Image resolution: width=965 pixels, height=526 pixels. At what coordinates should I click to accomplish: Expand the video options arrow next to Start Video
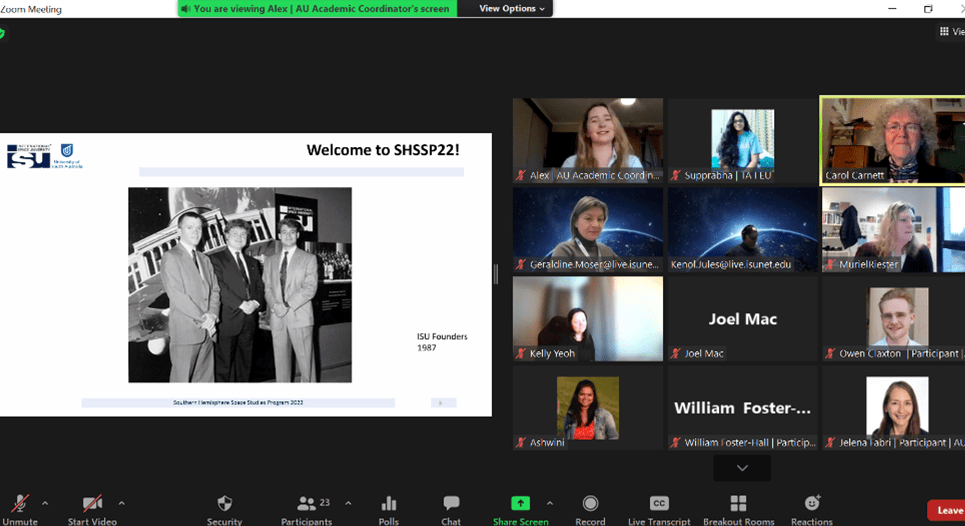(x=122, y=503)
